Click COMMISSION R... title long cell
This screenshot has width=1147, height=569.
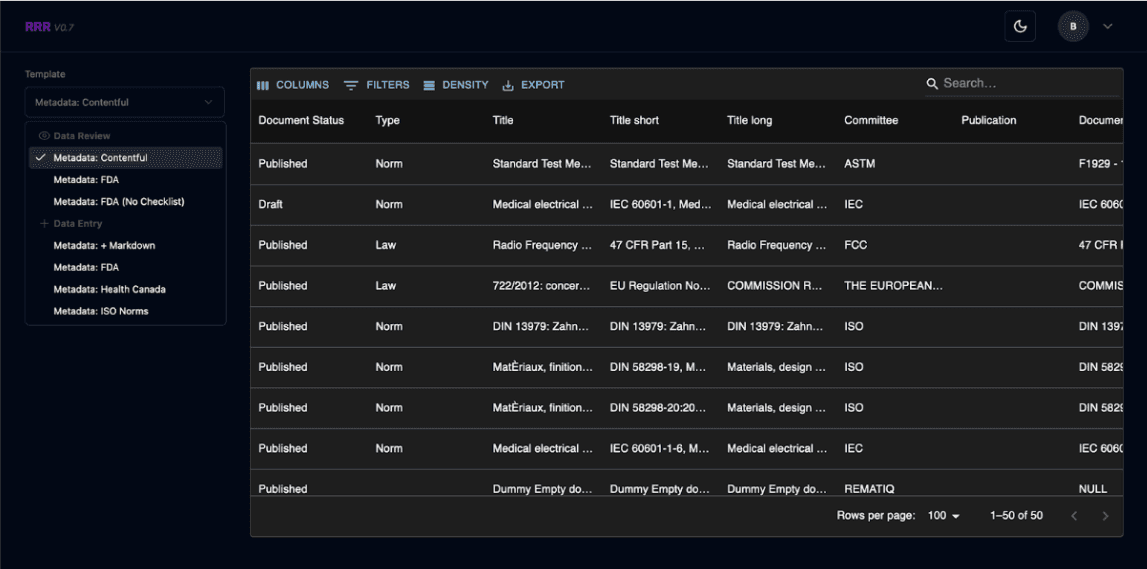point(778,286)
